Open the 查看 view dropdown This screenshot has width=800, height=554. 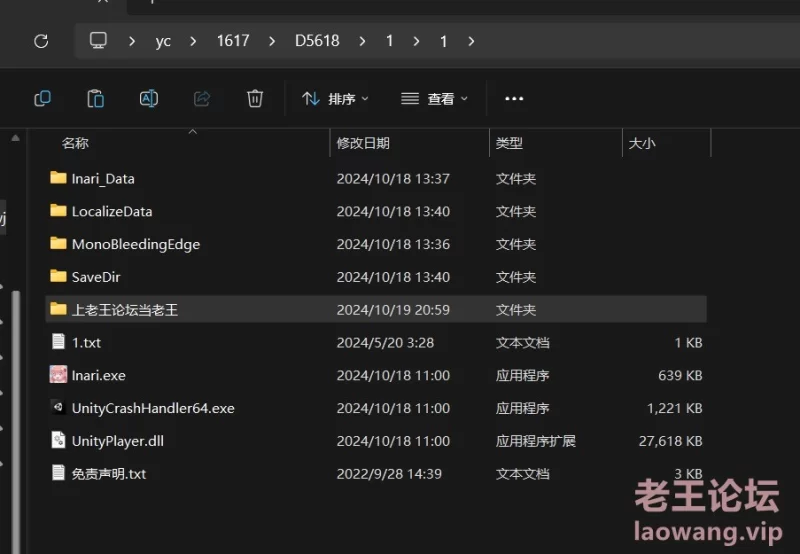[x=434, y=98]
